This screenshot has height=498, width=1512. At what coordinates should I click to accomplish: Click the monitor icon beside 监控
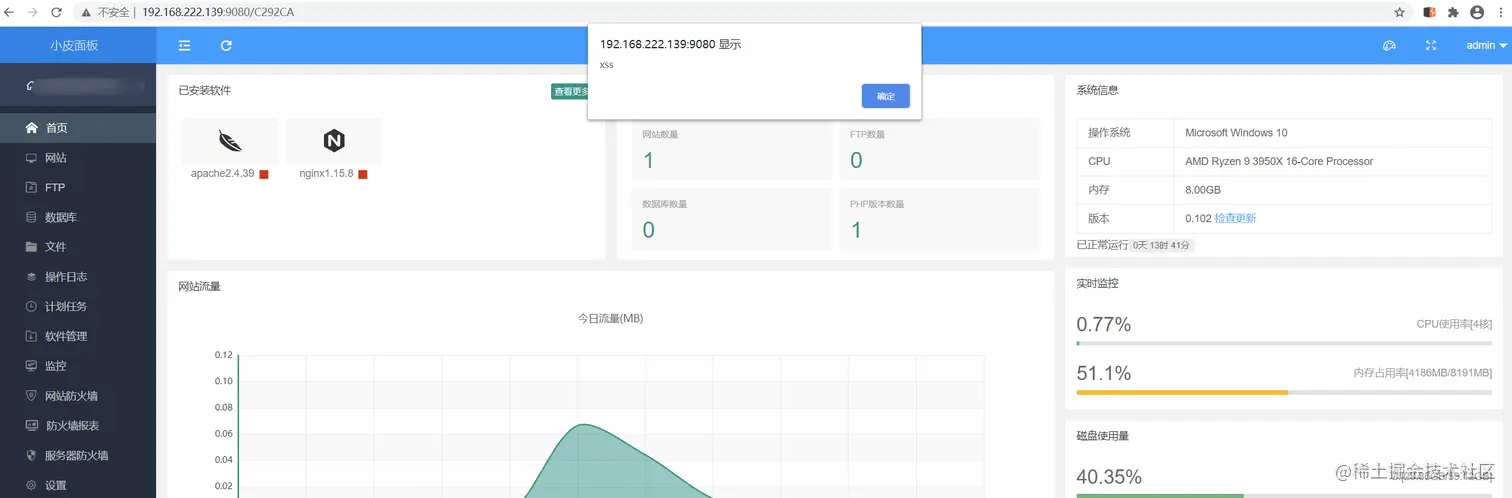pos(31,366)
